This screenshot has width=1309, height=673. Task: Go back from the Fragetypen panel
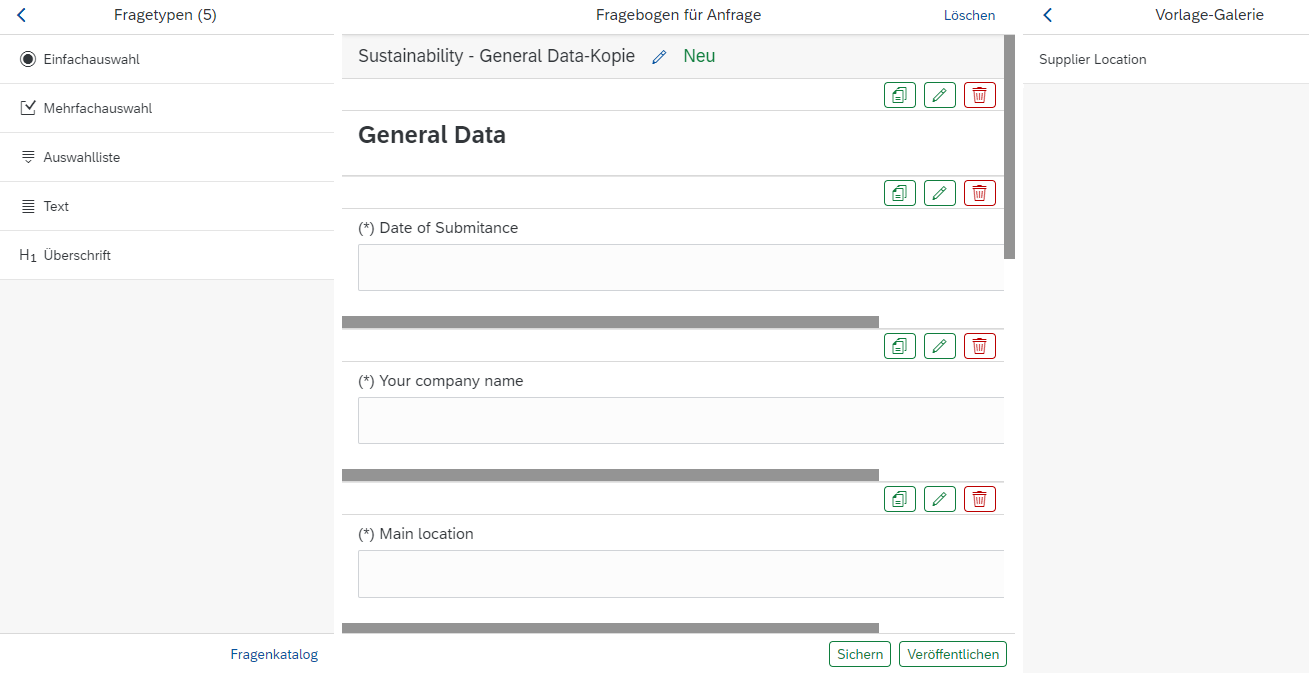[x=22, y=15]
